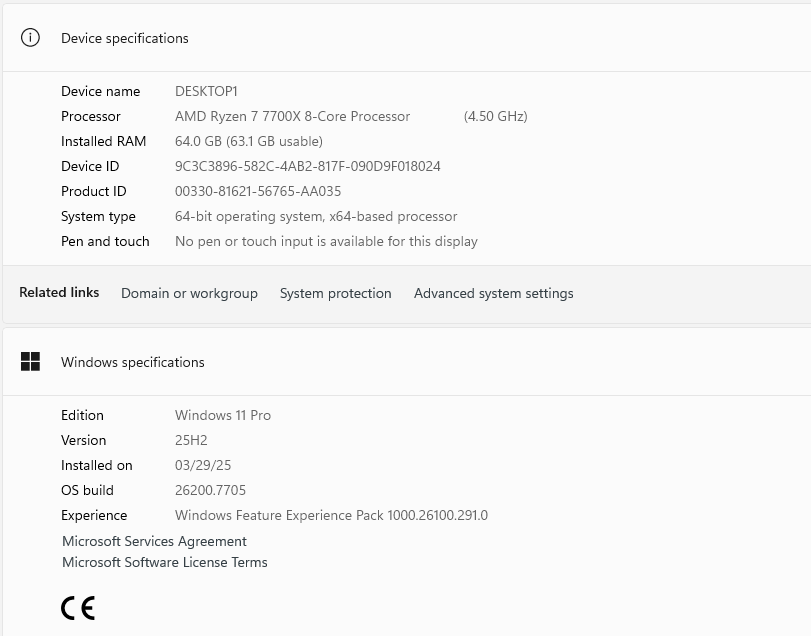
Task: Click the 64-bit operating system value
Action: coord(316,216)
